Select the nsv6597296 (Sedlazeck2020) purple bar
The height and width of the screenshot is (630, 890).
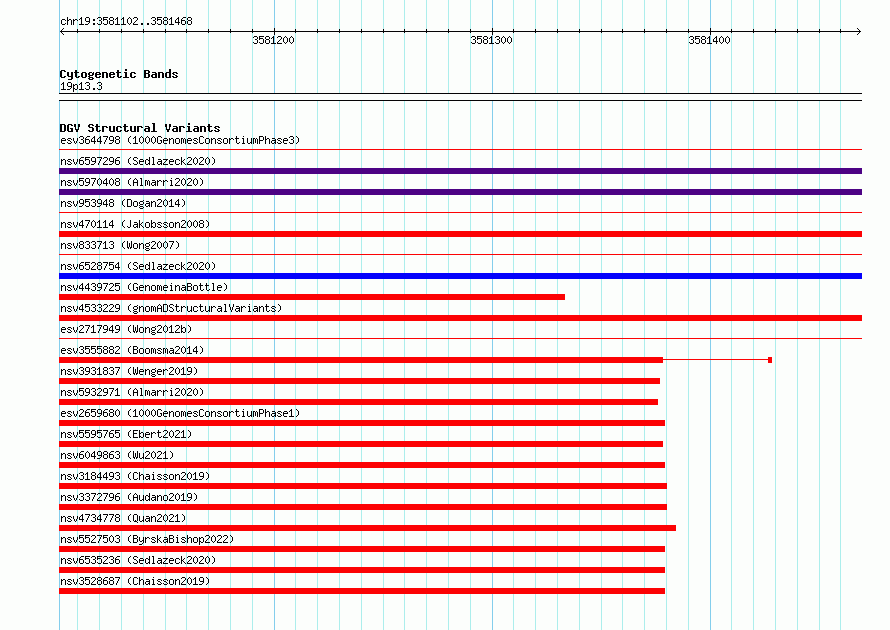point(460,171)
